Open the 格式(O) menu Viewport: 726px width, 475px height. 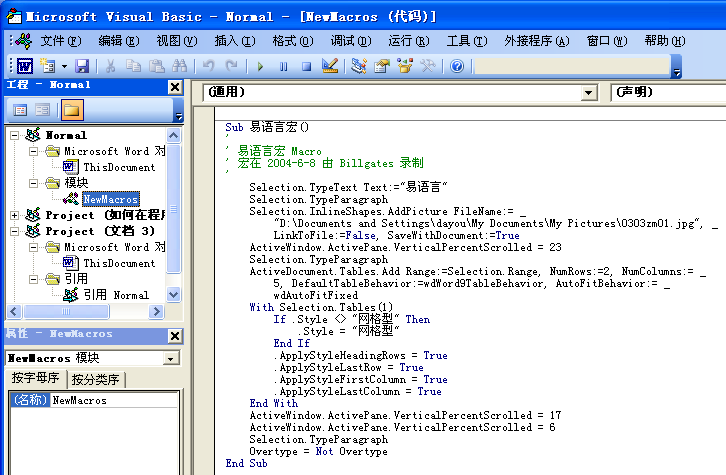pyautogui.click(x=293, y=41)
